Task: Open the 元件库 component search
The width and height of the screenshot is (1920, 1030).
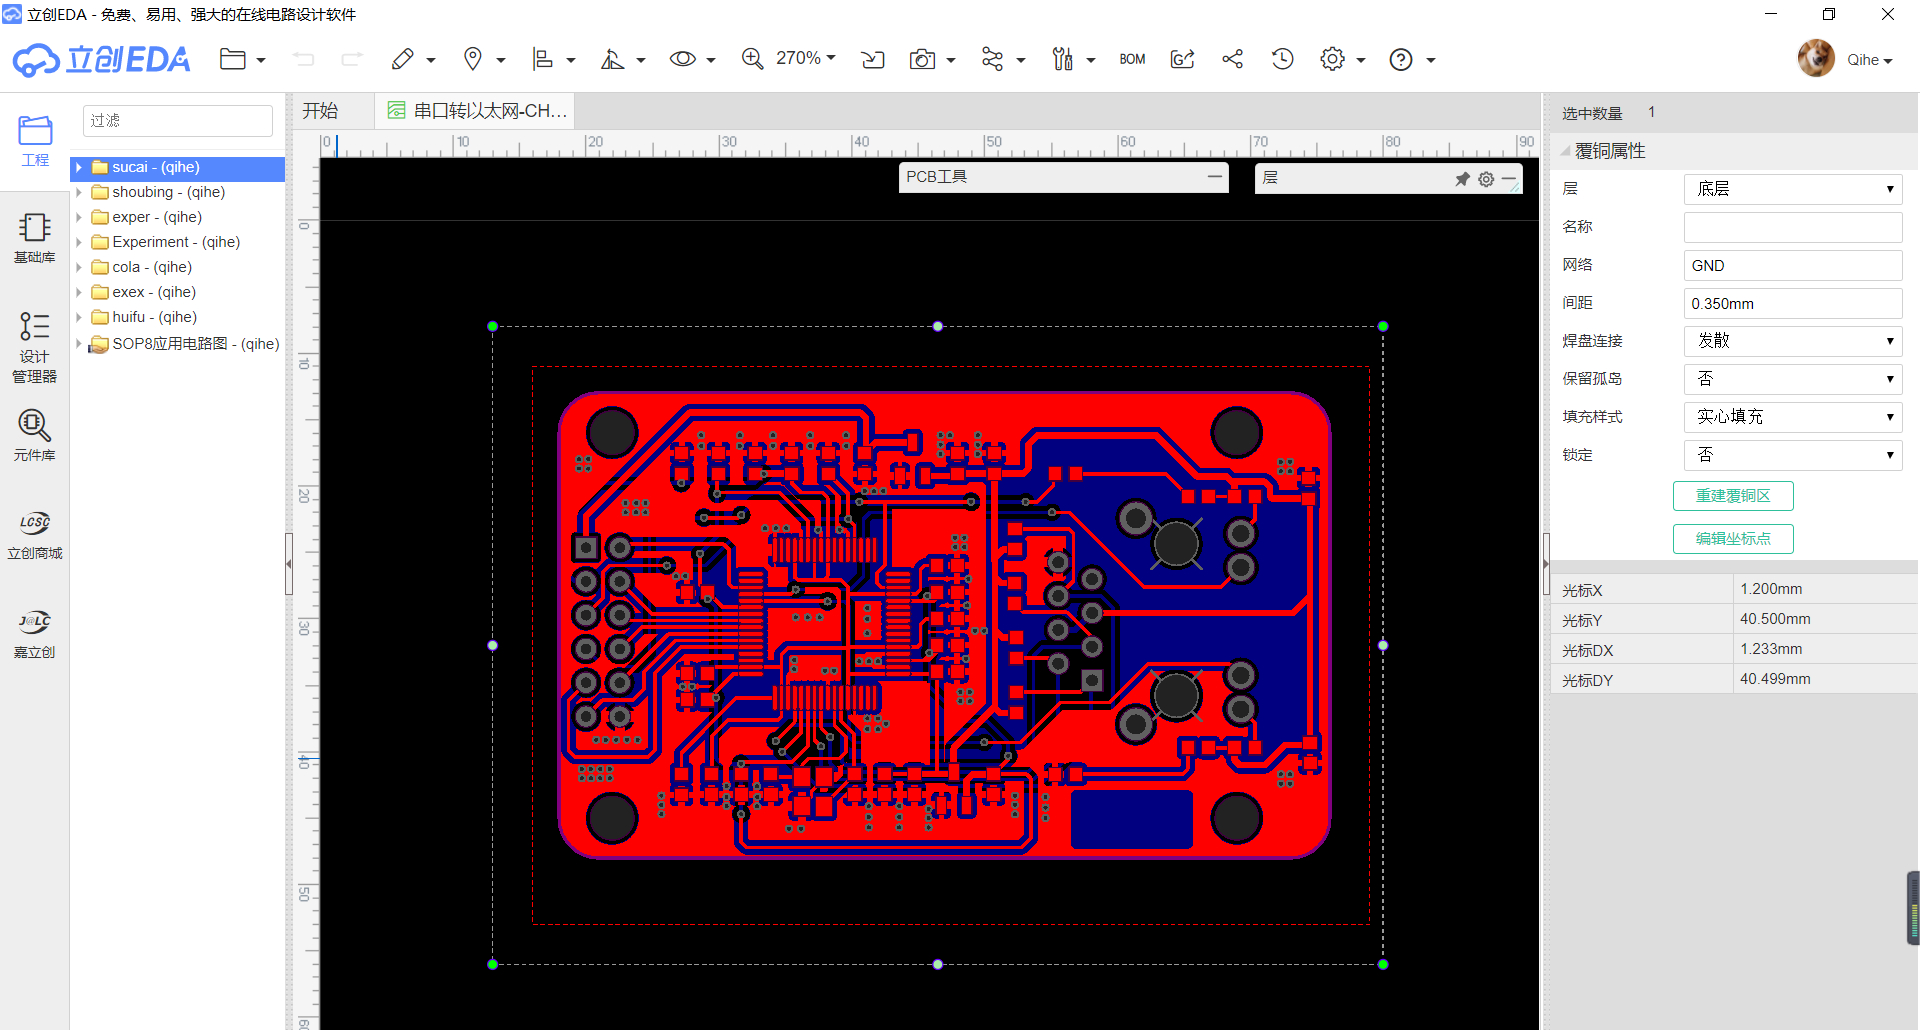Action: pyautogui.click(x=34, y=435)
